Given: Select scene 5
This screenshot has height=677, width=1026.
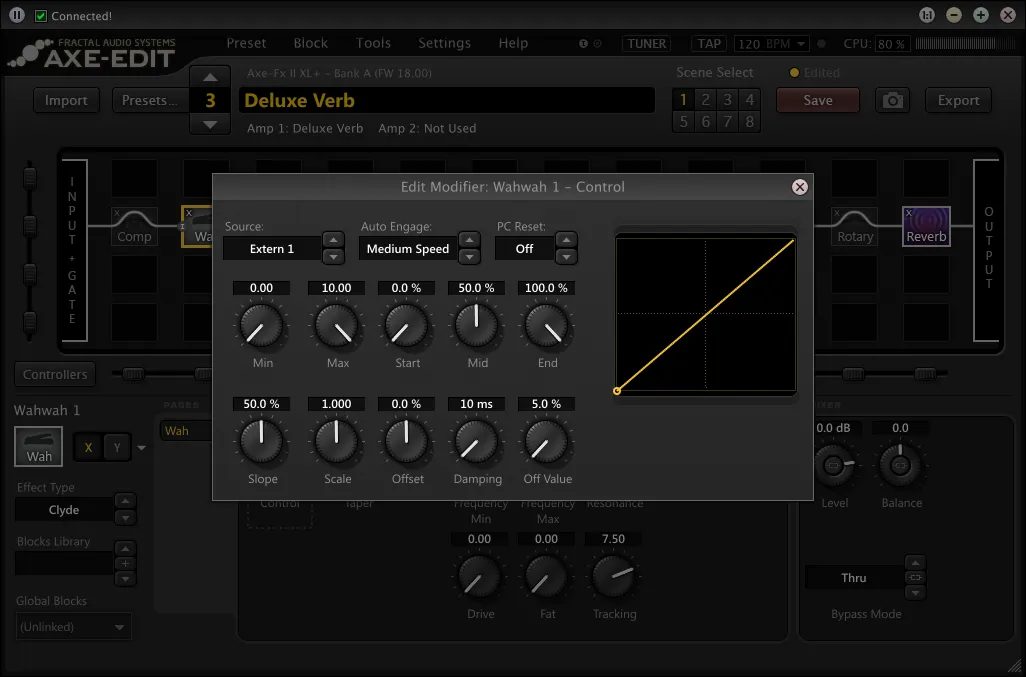Looking at the screenshot, I should click(684, 121).
